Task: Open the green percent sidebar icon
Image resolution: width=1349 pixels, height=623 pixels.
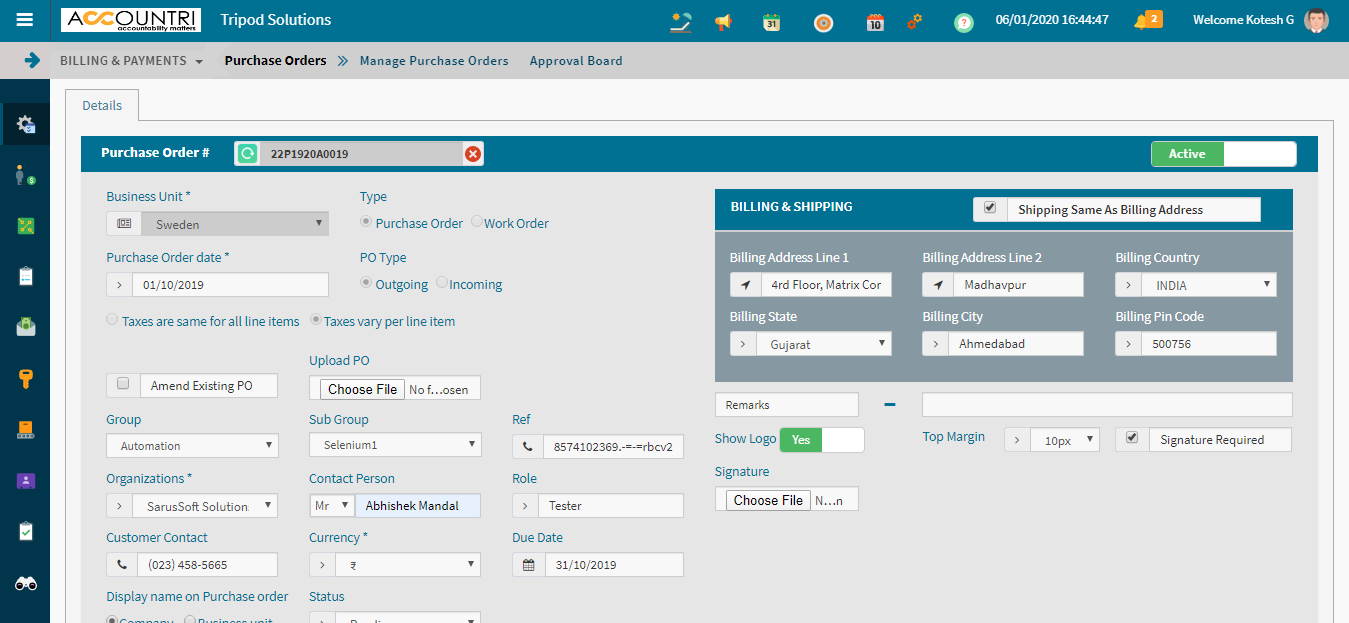Action: coord(26,226)
